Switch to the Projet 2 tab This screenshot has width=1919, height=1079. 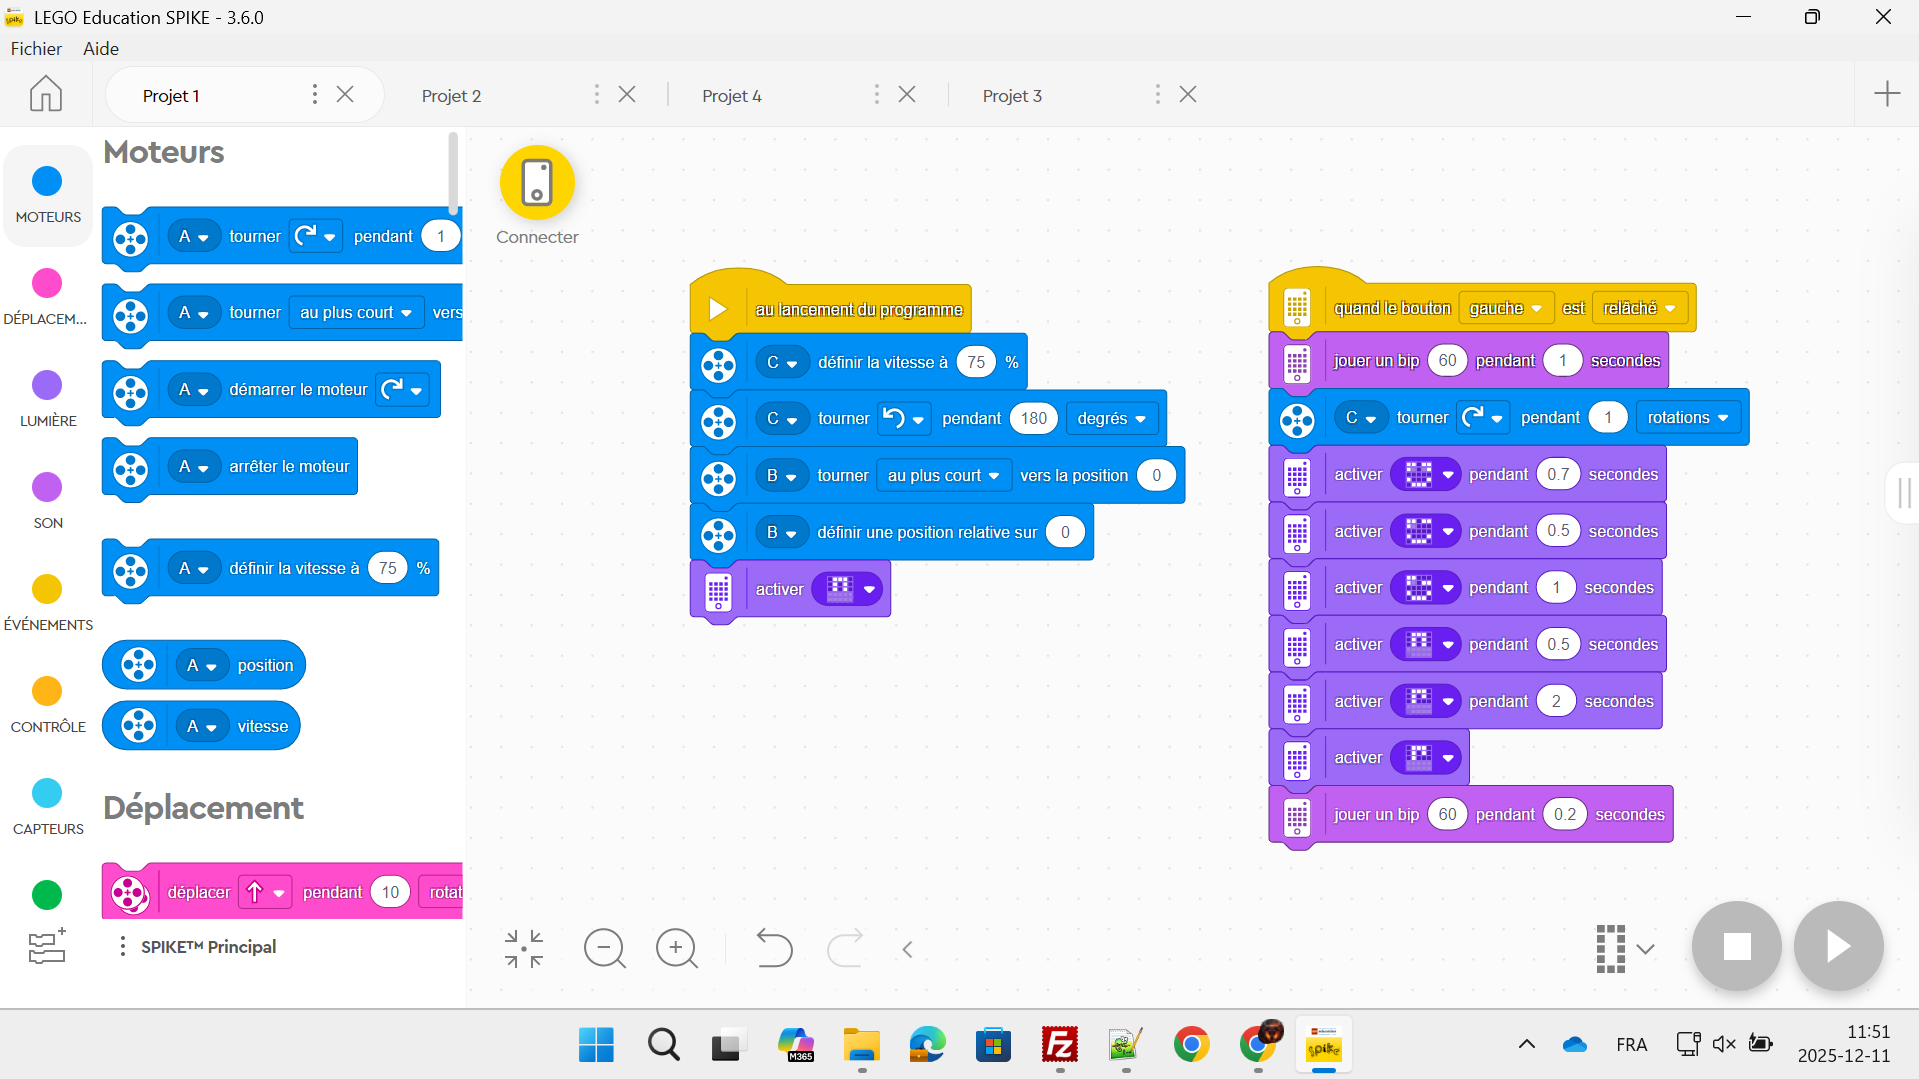(451, 96)
